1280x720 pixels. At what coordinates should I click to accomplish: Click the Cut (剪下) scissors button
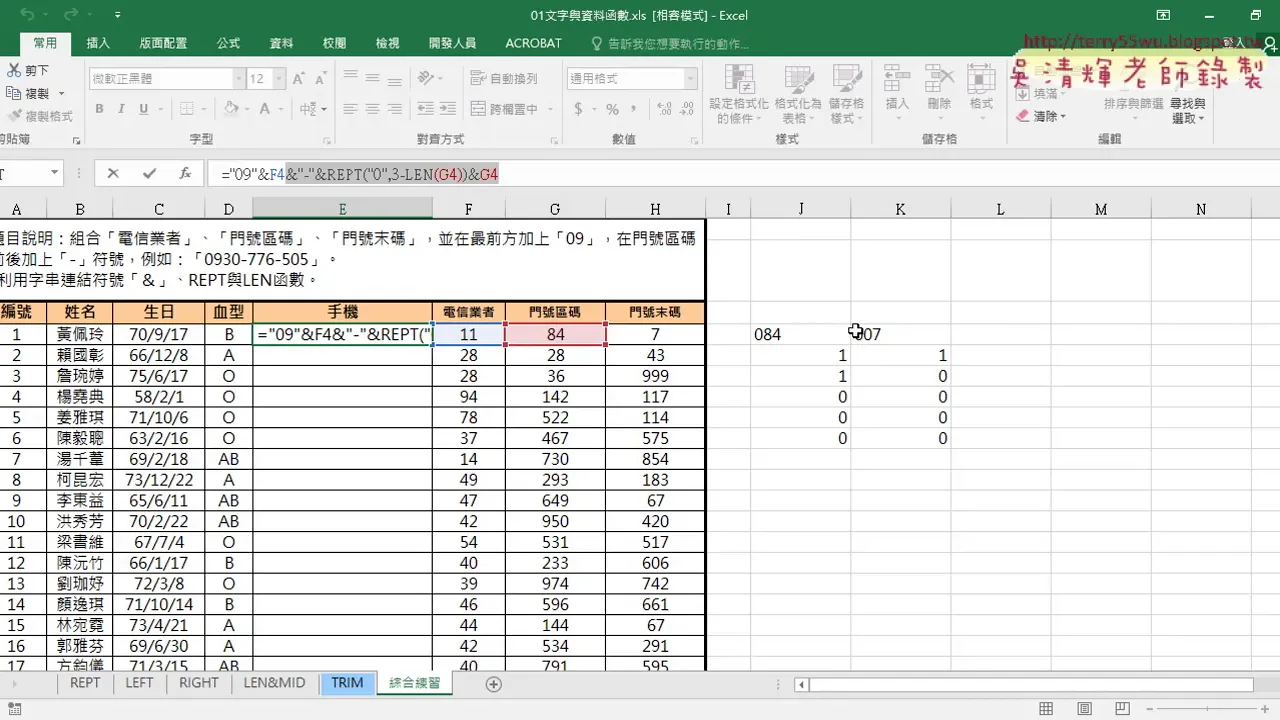pos(28,71)
